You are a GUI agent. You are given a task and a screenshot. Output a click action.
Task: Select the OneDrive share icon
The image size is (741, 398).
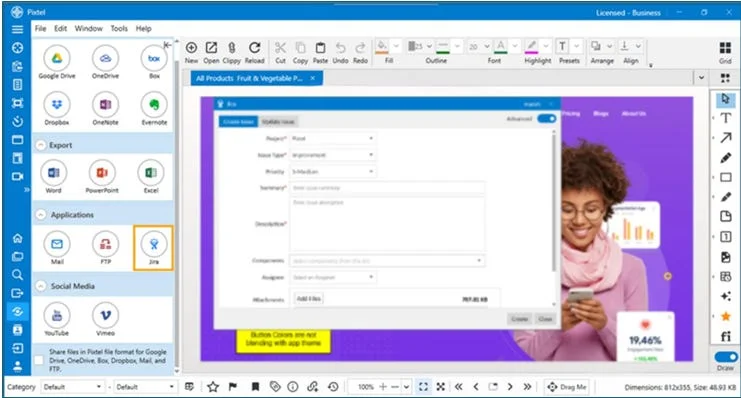click(x=105, y=59)
